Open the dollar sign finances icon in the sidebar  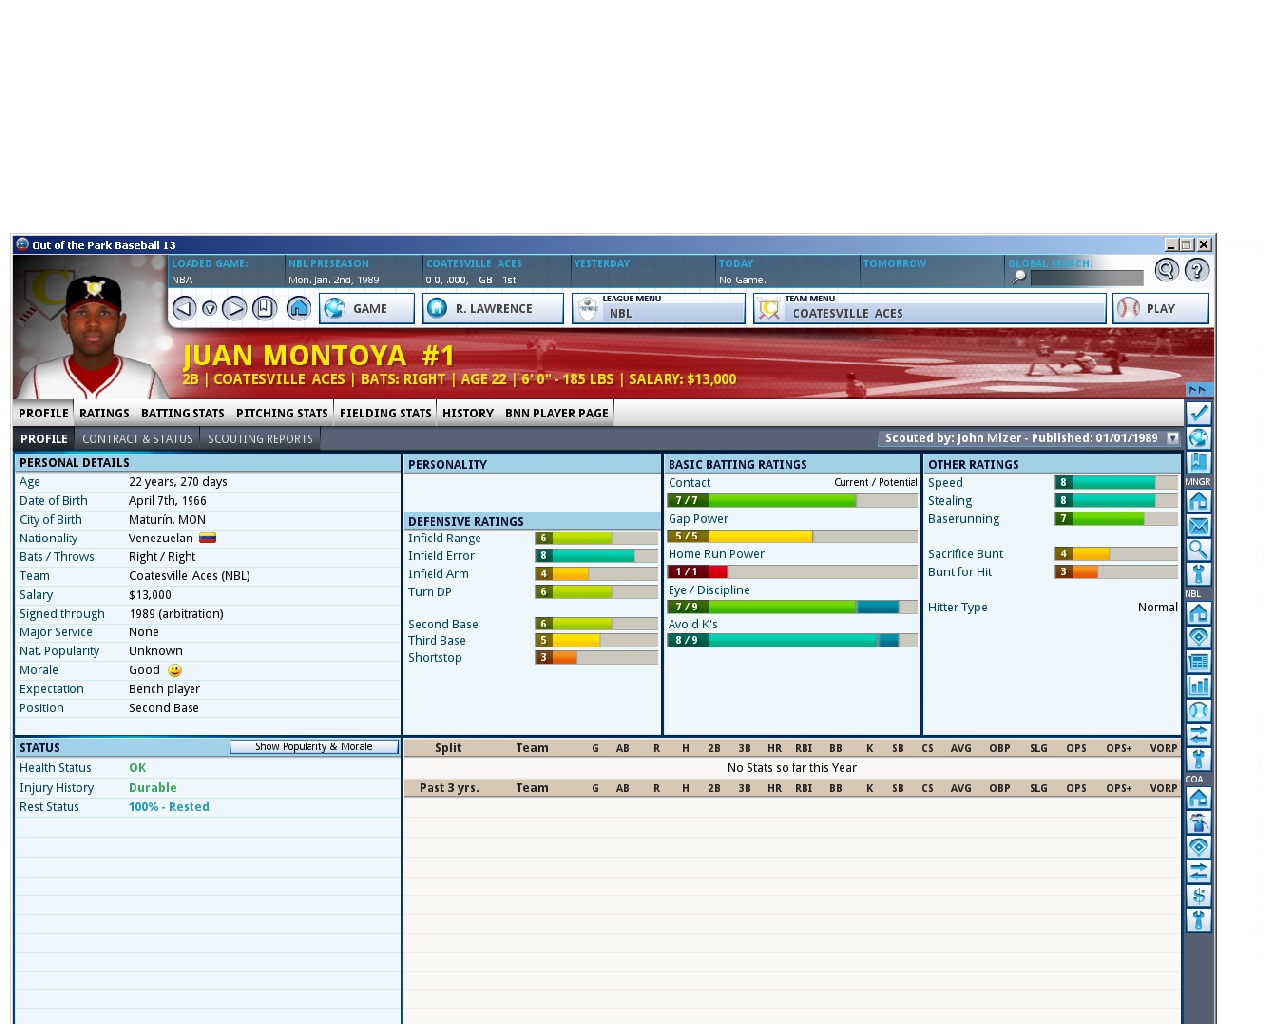tap(1197, 893)
